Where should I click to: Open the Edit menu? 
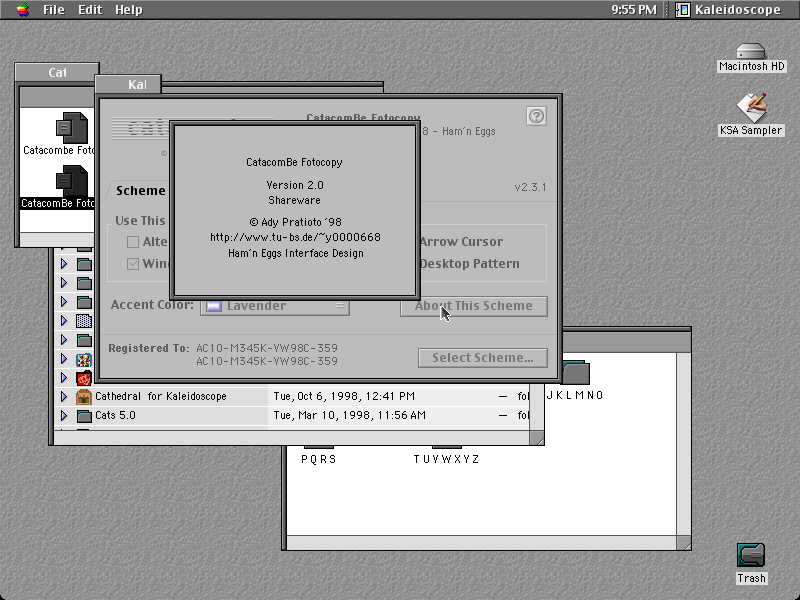point(90,10)
